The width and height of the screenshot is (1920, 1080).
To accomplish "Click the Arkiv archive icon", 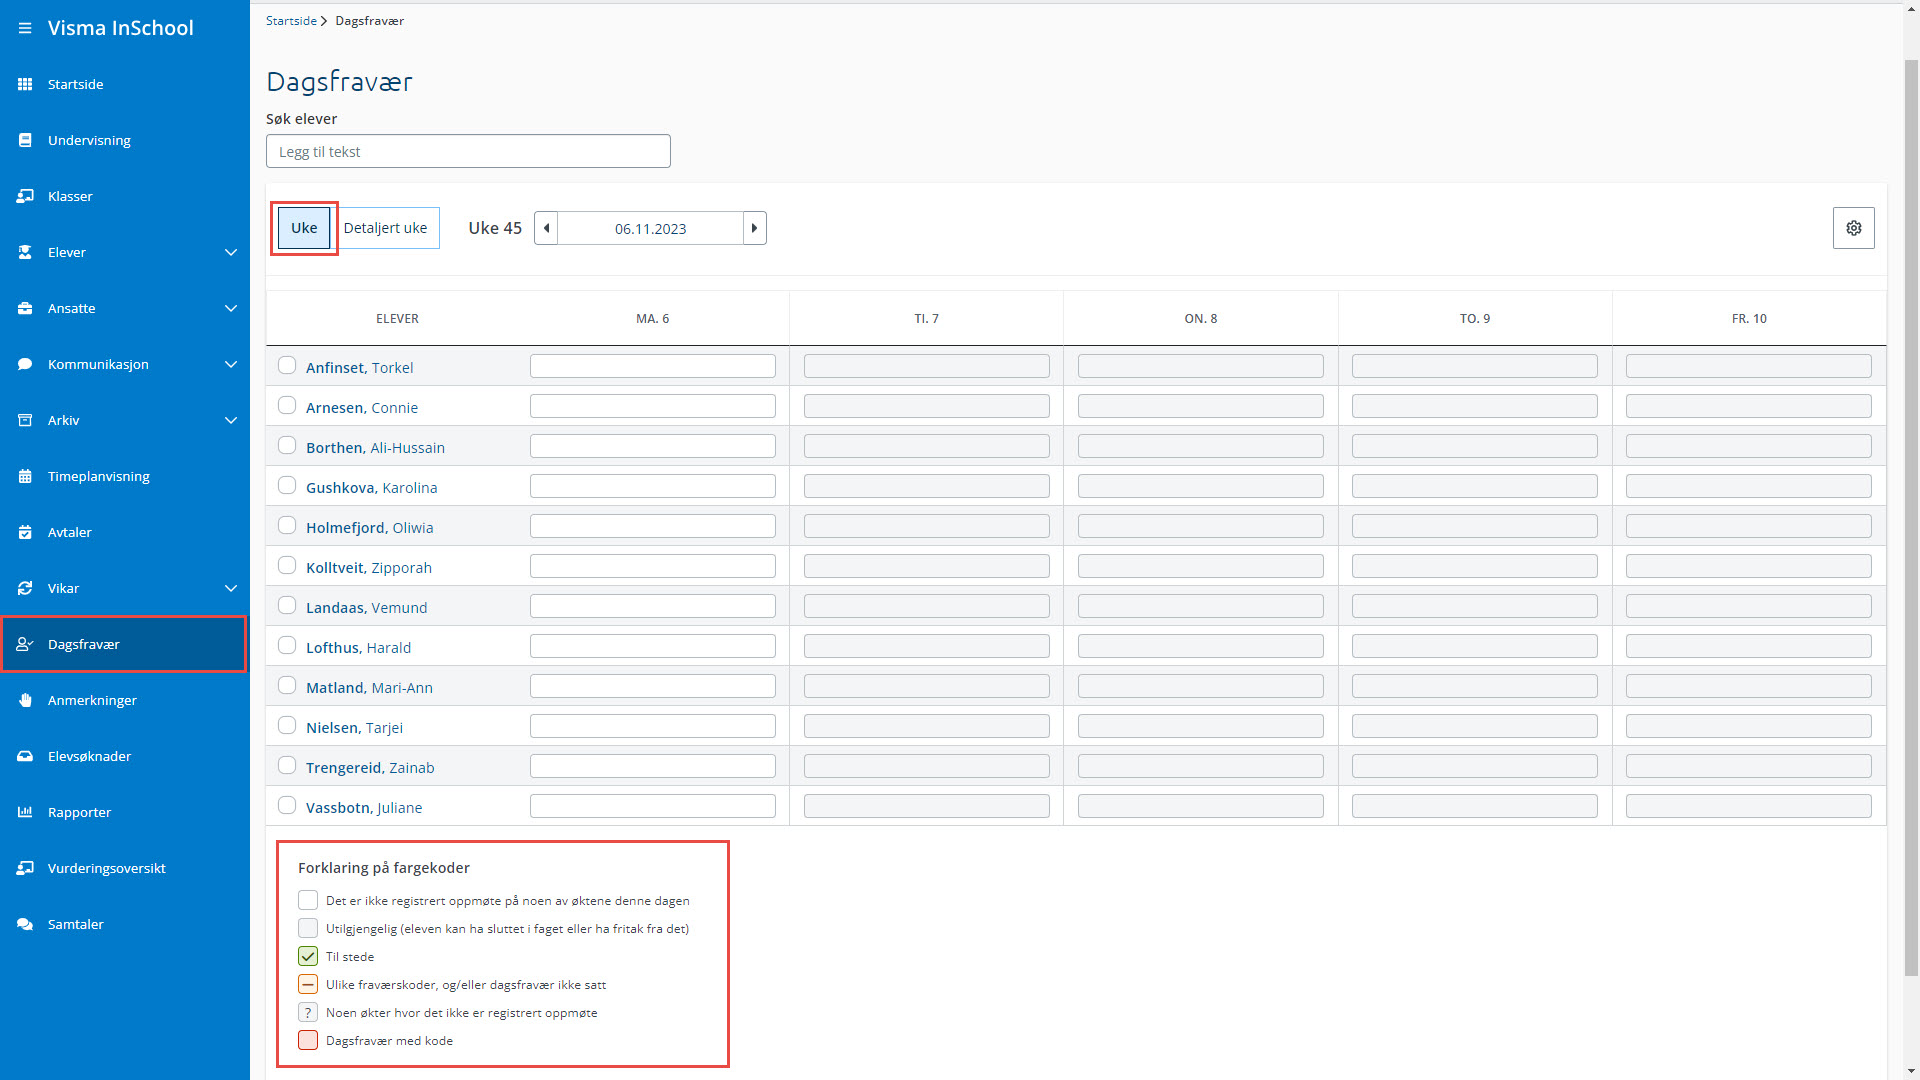I will click(25, 420).
